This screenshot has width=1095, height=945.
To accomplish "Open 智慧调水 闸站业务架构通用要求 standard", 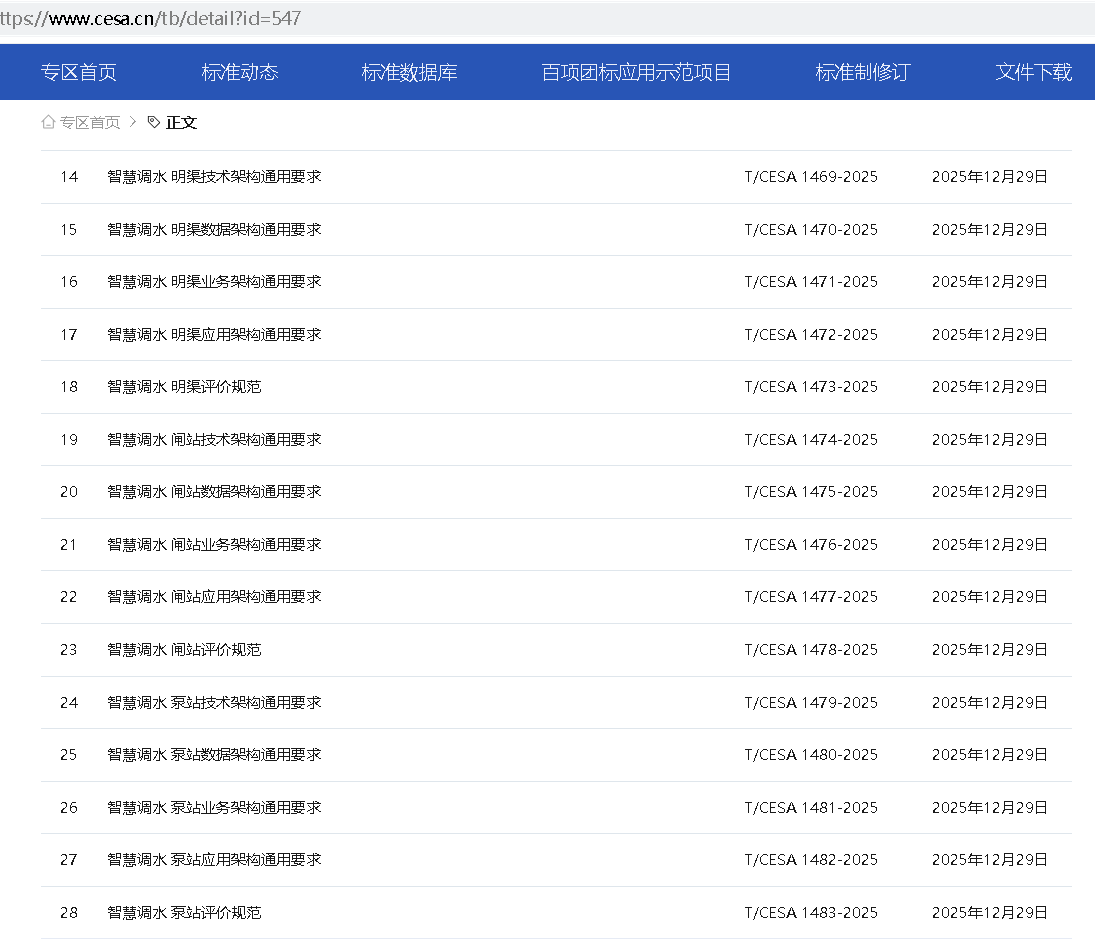I will point(213,544).
